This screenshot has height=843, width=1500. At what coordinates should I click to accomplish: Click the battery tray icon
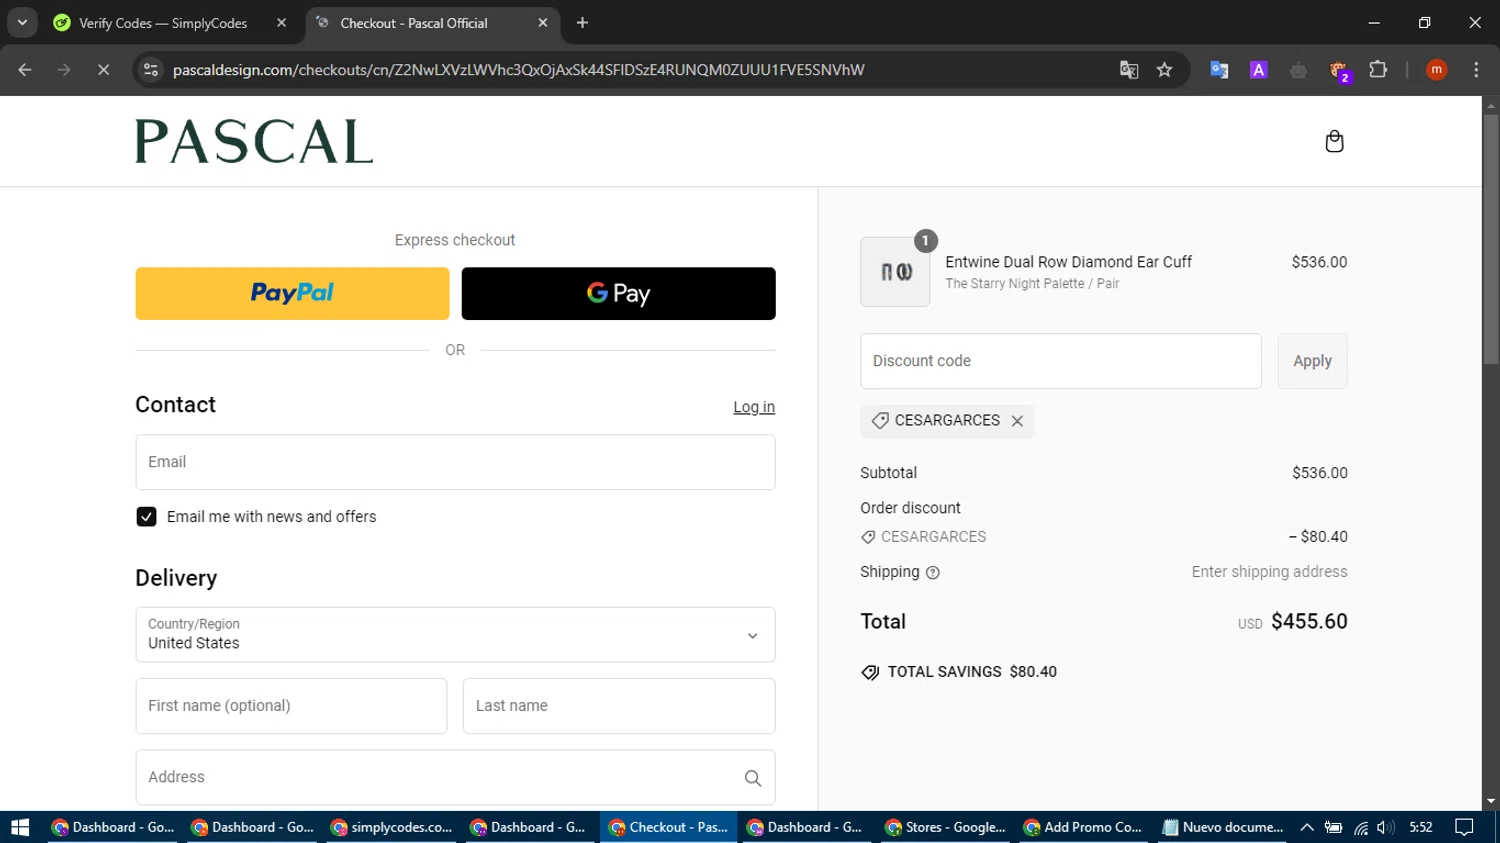[x=1333, y=827]
